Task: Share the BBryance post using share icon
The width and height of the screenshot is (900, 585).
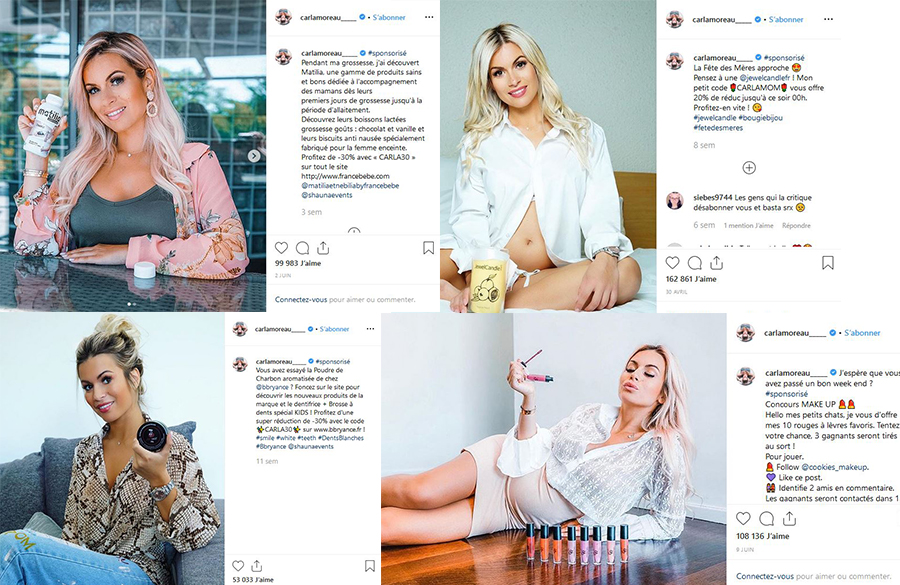Action: pos(257,566)
